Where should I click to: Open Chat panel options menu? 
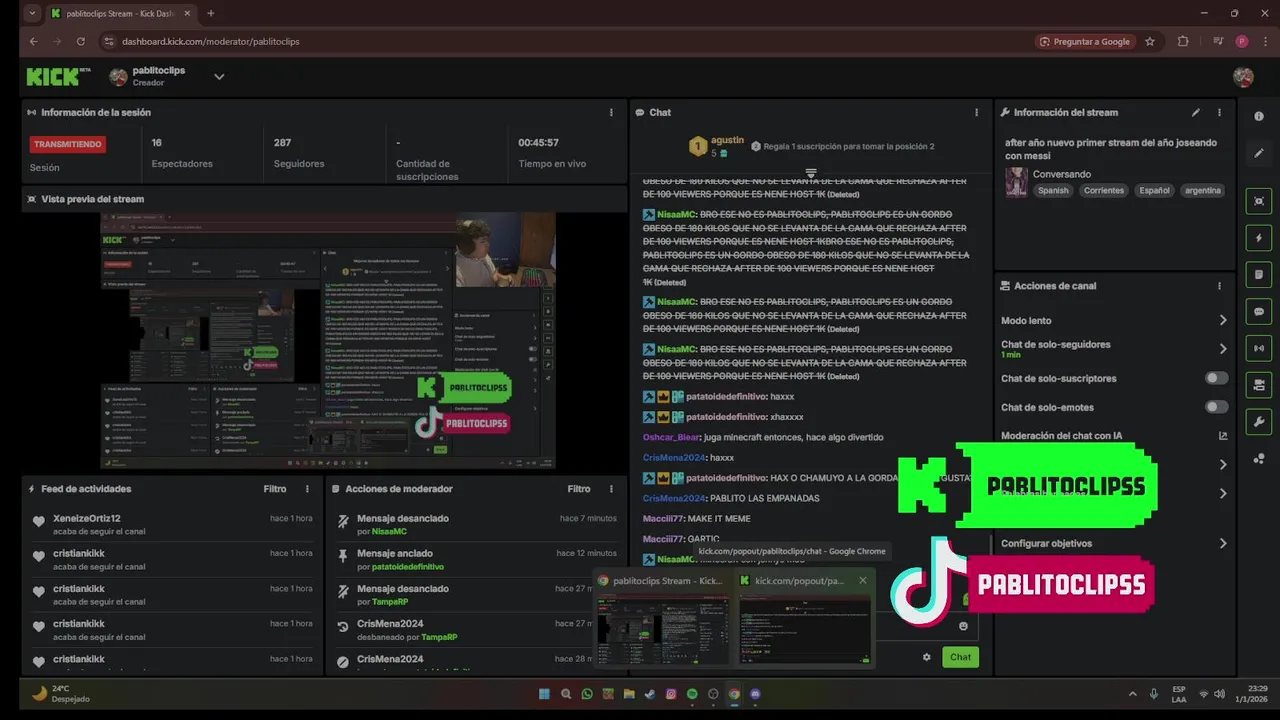coord(976,112)
